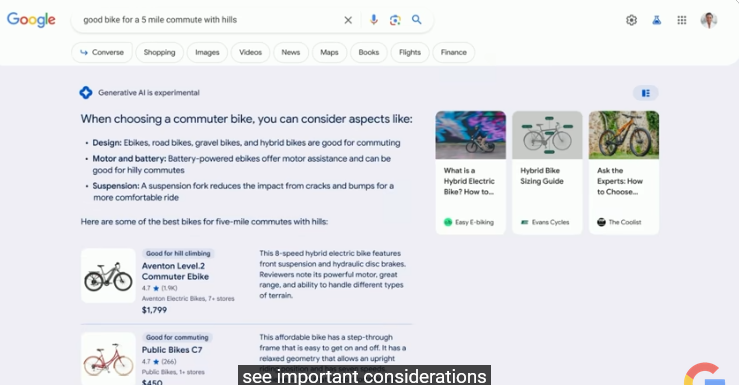Switch to the Books tab
Image resolution: width=739 pixels, height=385 pixels.
click(369, 52)
